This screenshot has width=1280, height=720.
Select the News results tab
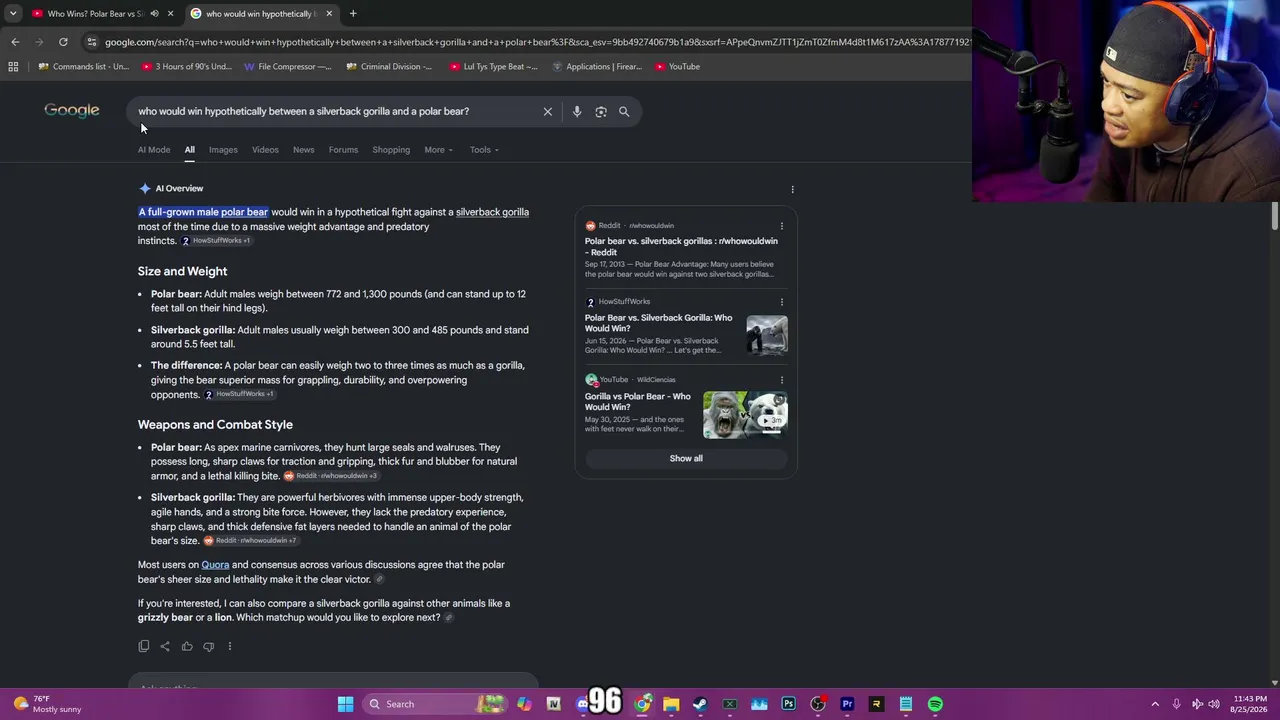coord(303,150)
